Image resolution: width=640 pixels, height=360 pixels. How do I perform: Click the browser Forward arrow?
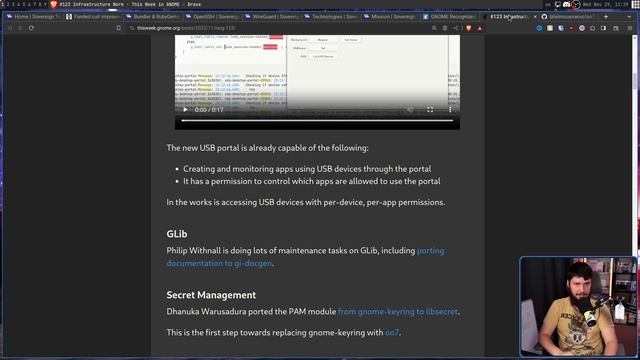[20, 28]
